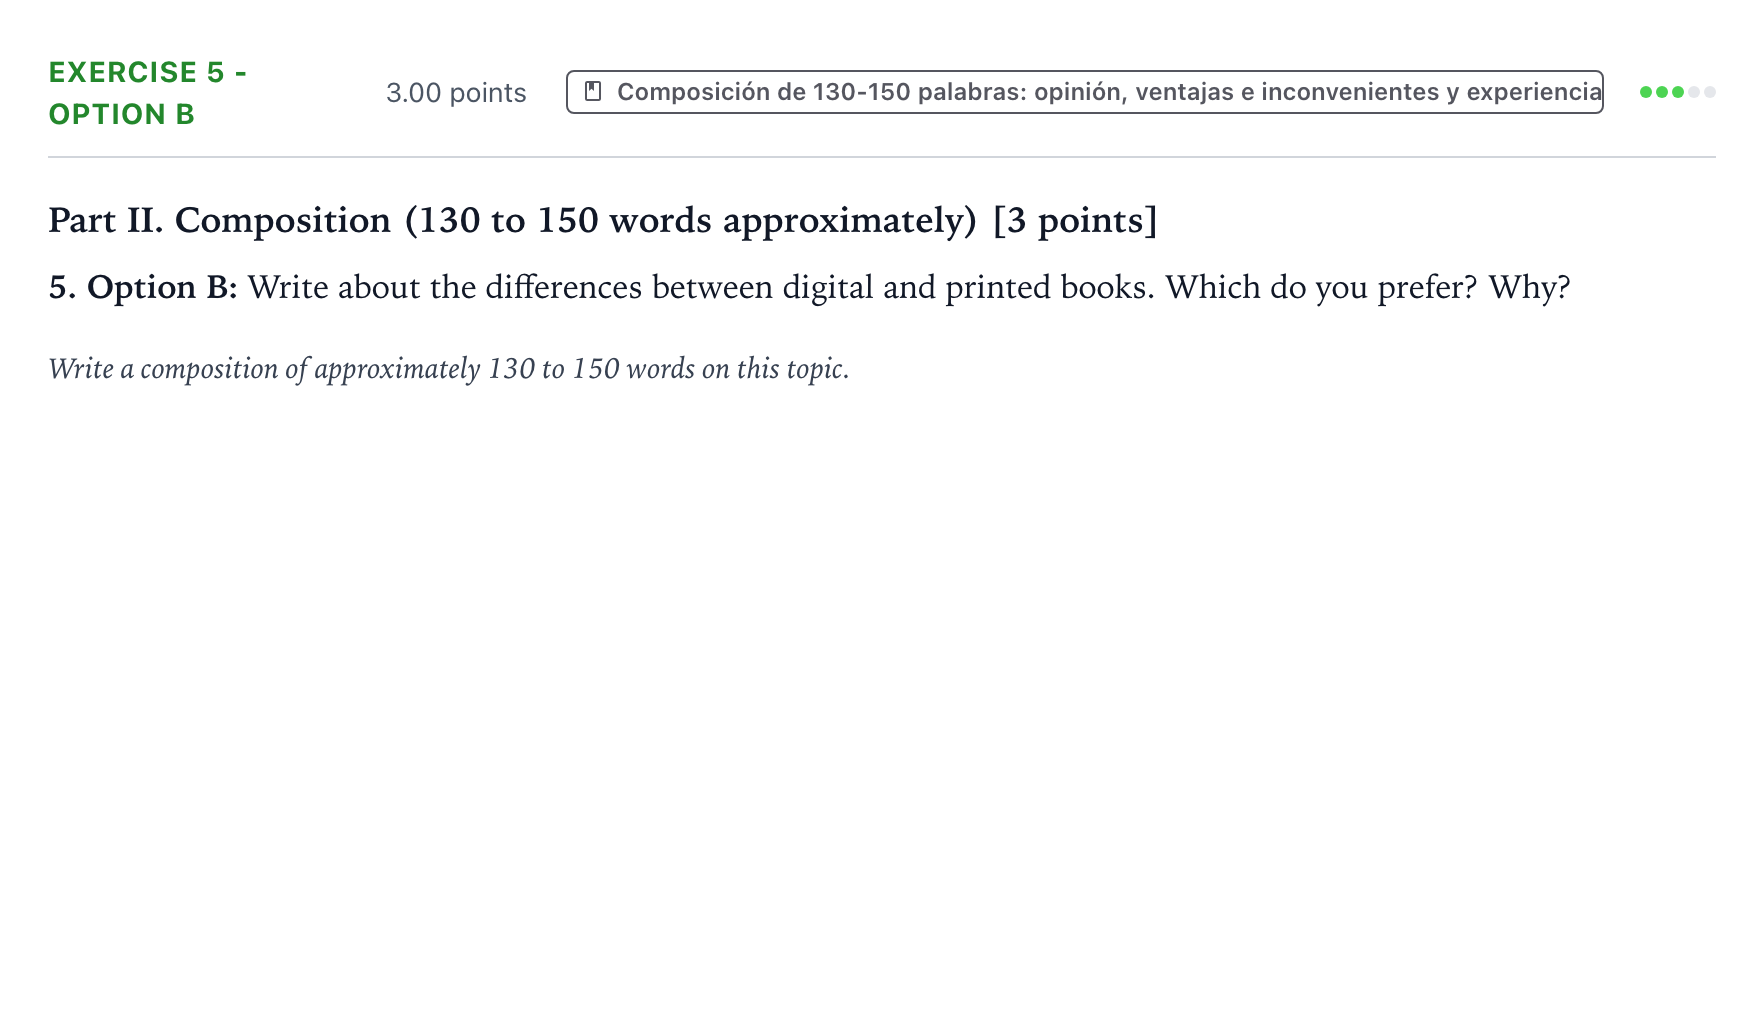This screenshot has width=1764, height=1034.
Task: Click the (130 to 150 words approximately) text
Action: [690, 220]
